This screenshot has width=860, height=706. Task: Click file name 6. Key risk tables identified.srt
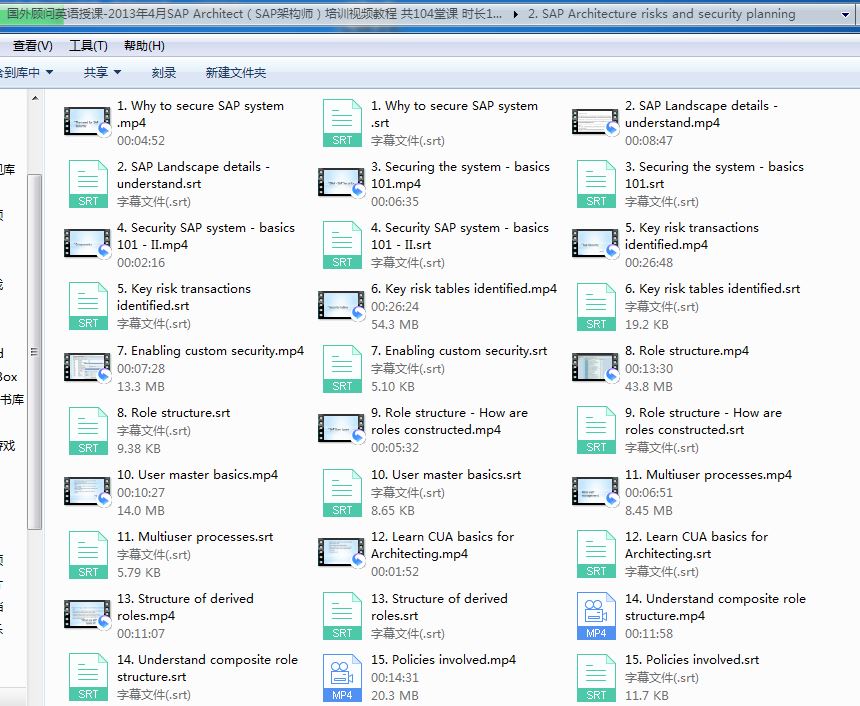(712, 289)
